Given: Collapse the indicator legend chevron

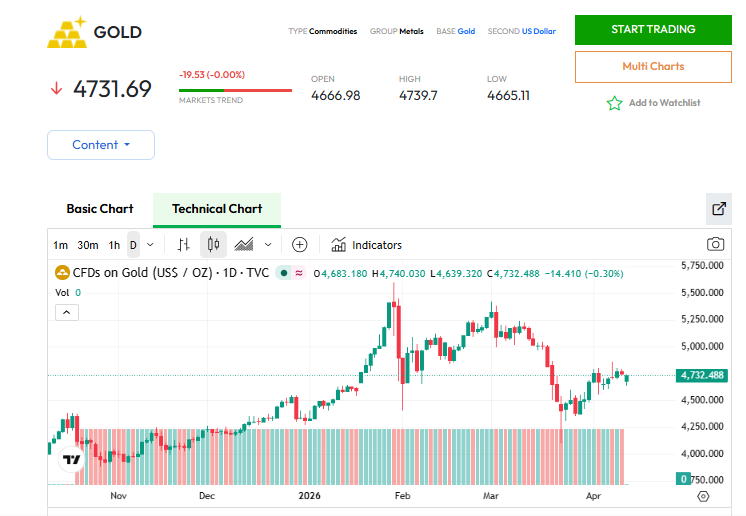Looking at the screenshot, I should [x=65, y=312].
